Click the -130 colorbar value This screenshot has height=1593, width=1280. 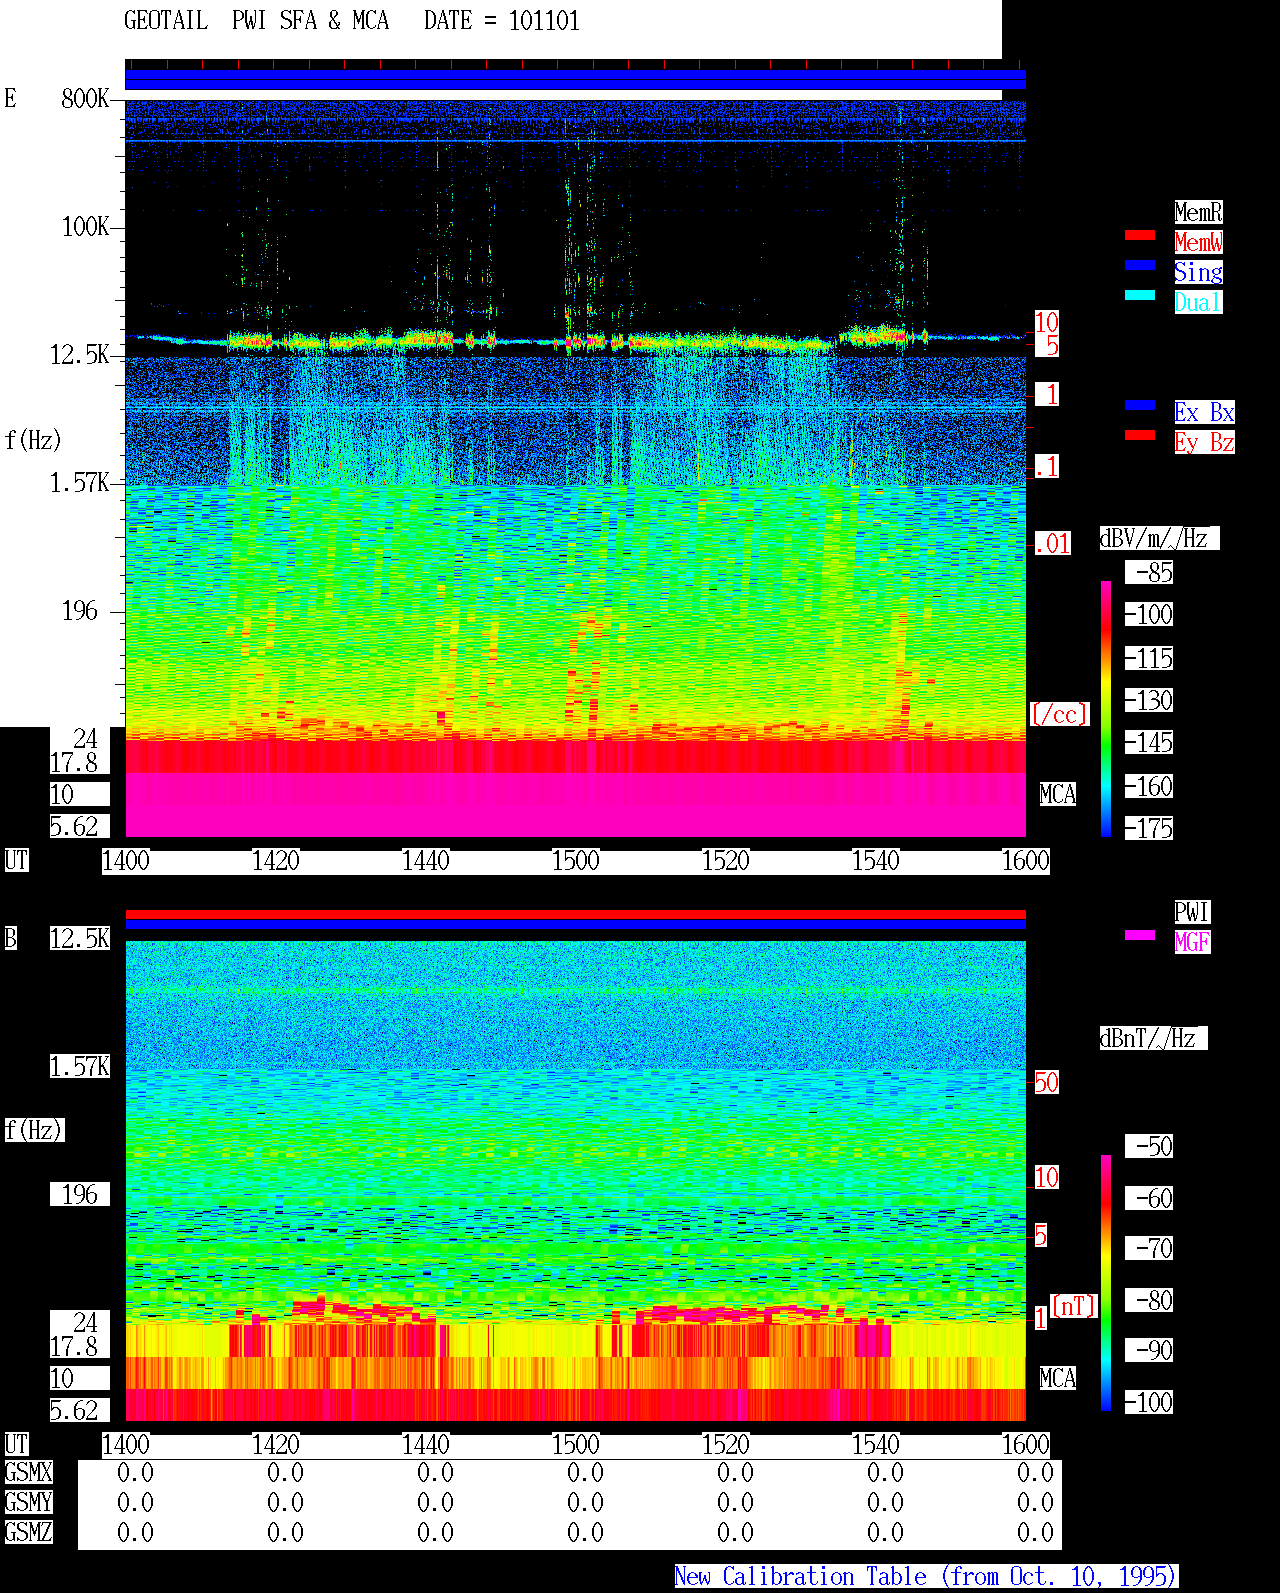1150,700
